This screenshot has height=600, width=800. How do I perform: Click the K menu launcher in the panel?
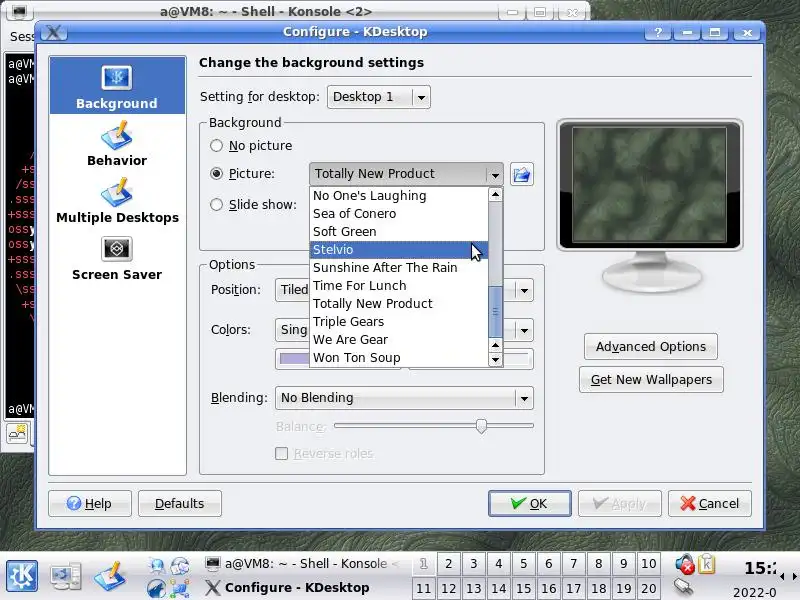(x=22, y=576)
